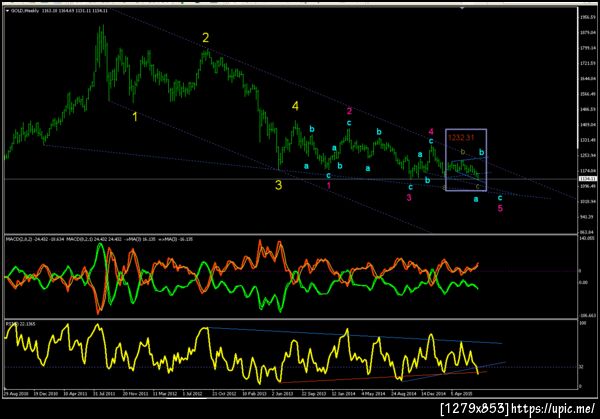Select the yellow wave label 3

[279, 185]
